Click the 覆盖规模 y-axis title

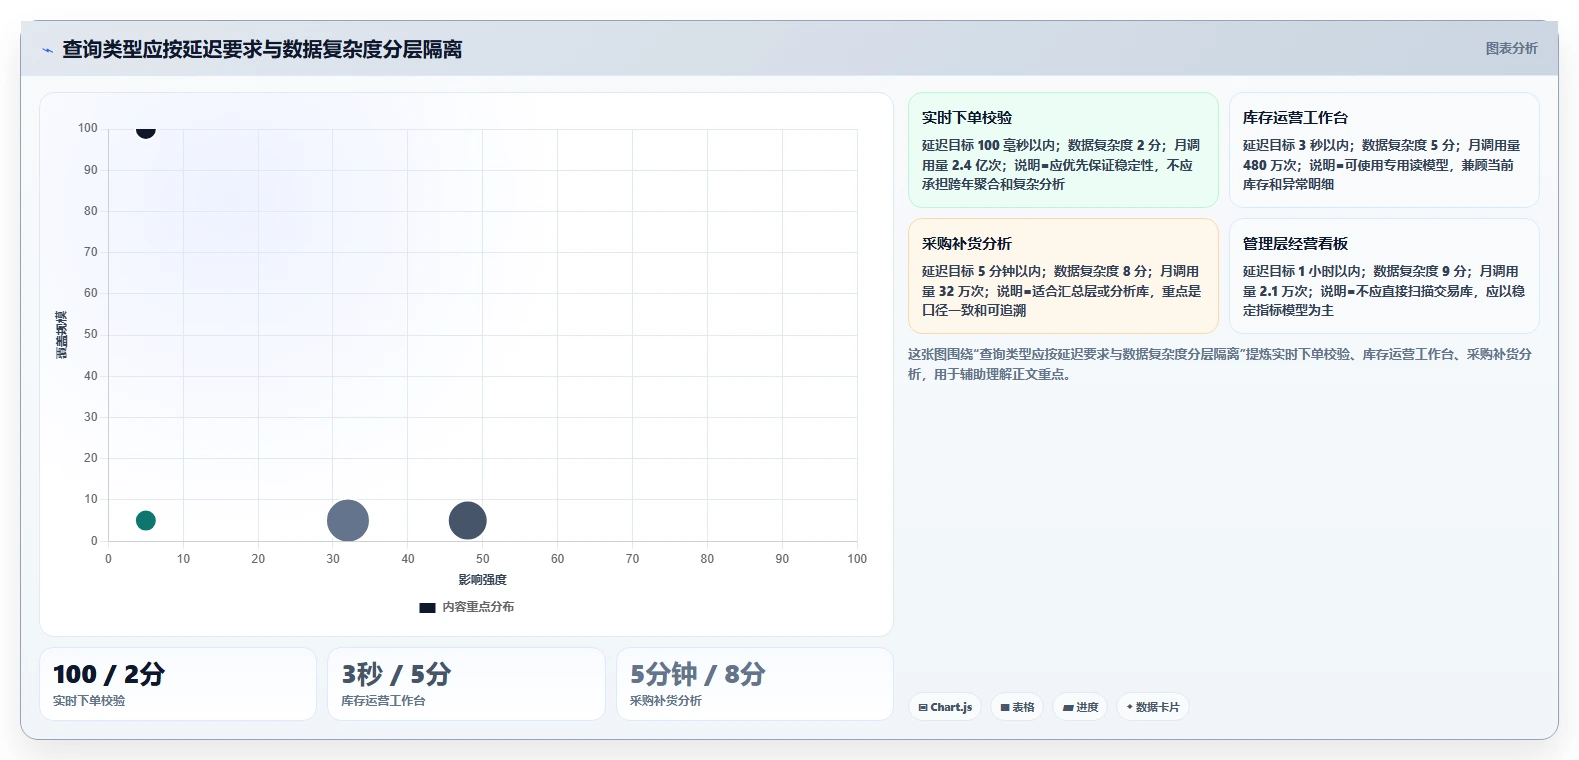(x=61, y=335)
